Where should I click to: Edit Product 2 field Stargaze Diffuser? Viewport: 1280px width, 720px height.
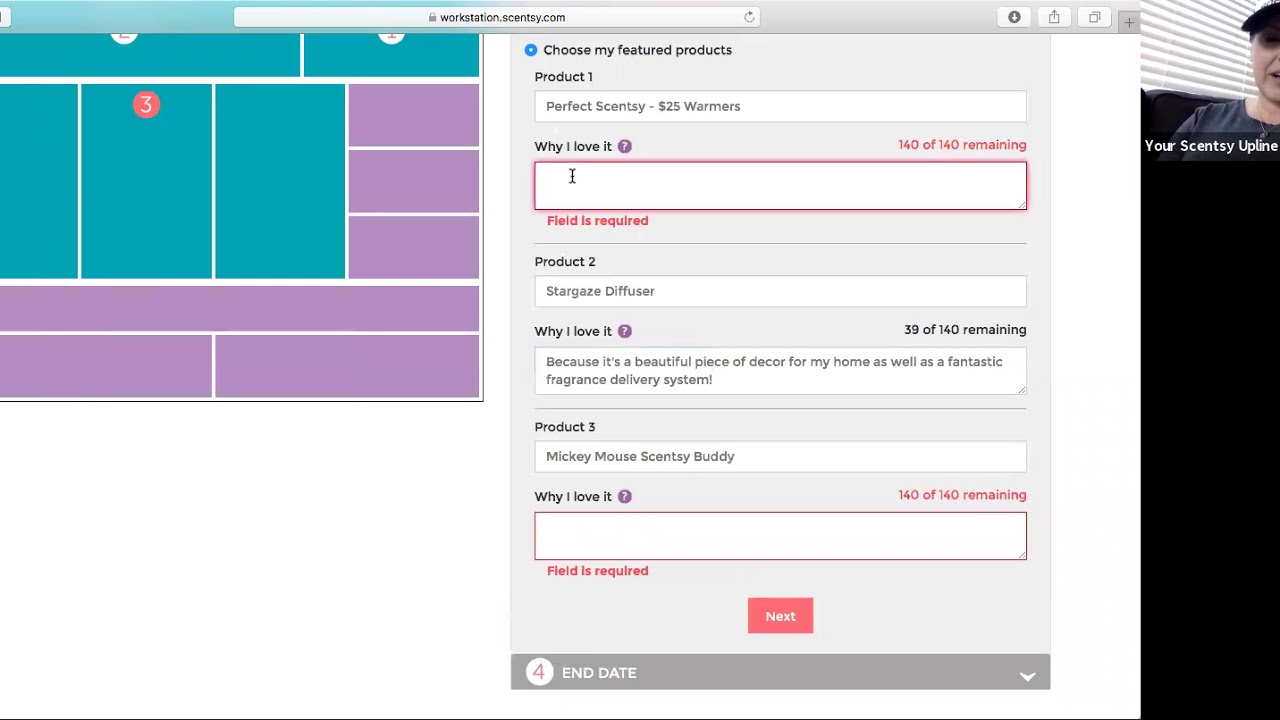tap(780, 291)
